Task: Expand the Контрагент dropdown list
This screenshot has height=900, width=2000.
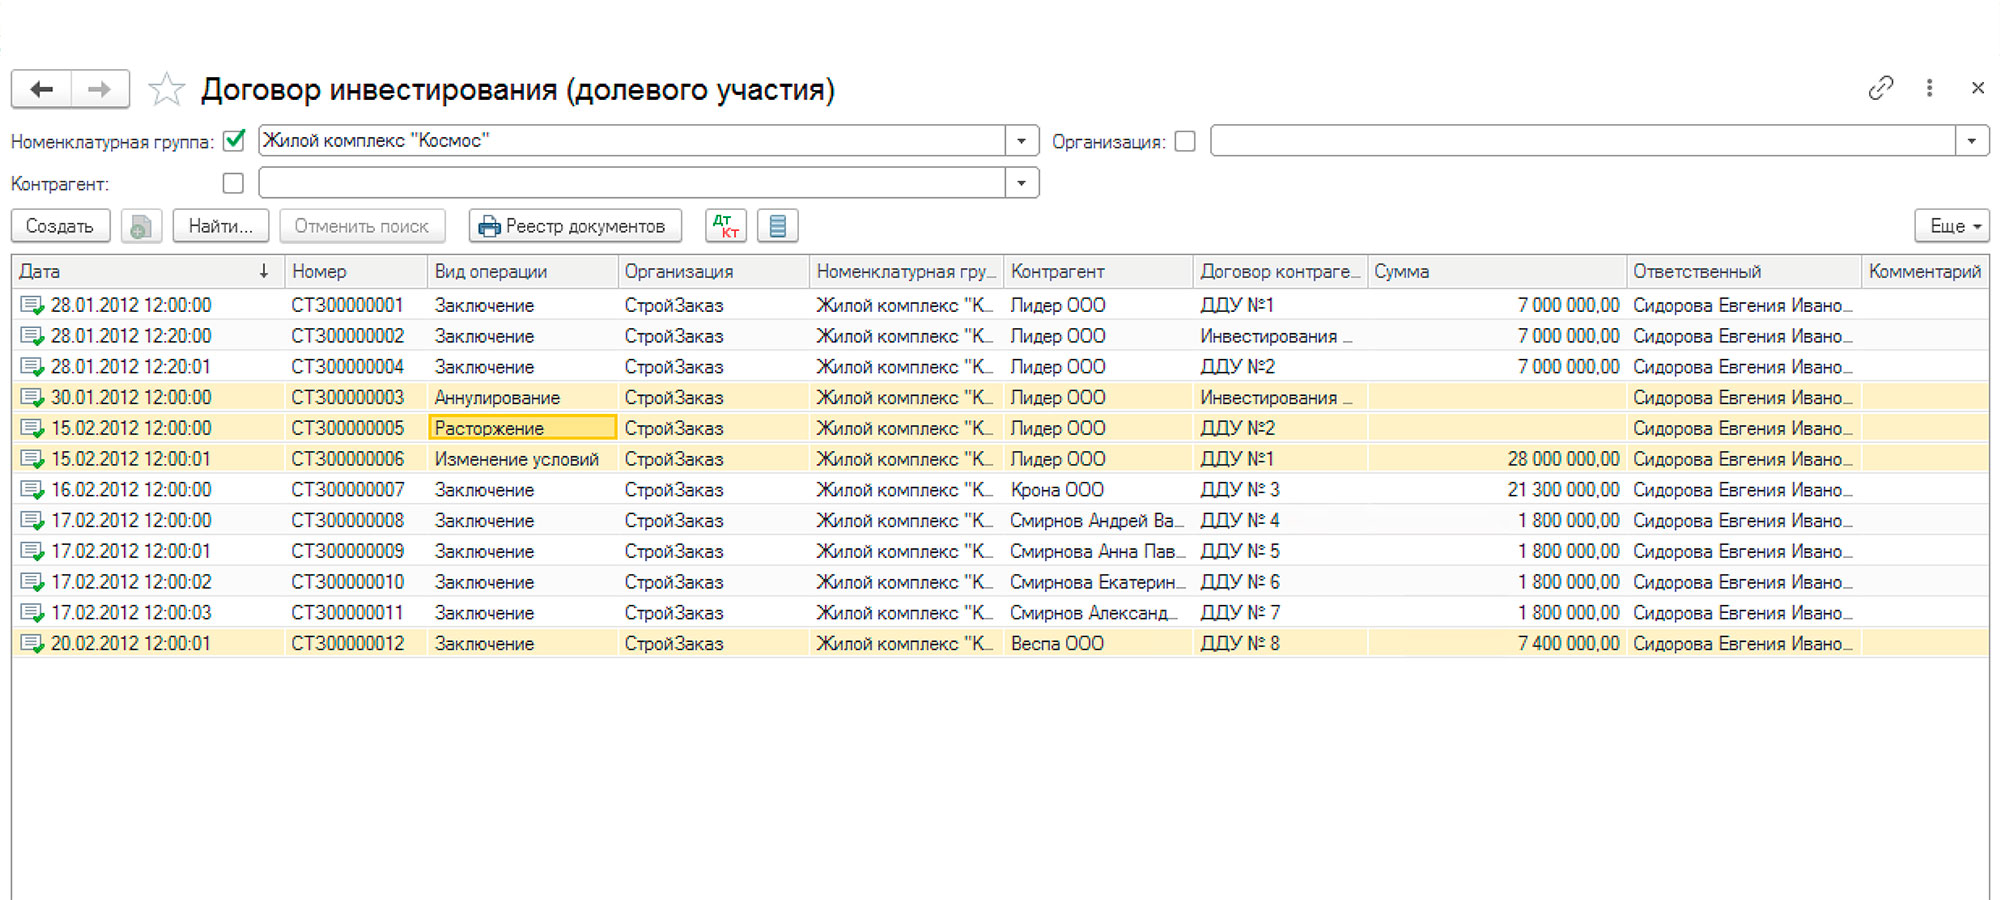Action: [1021, 183]
